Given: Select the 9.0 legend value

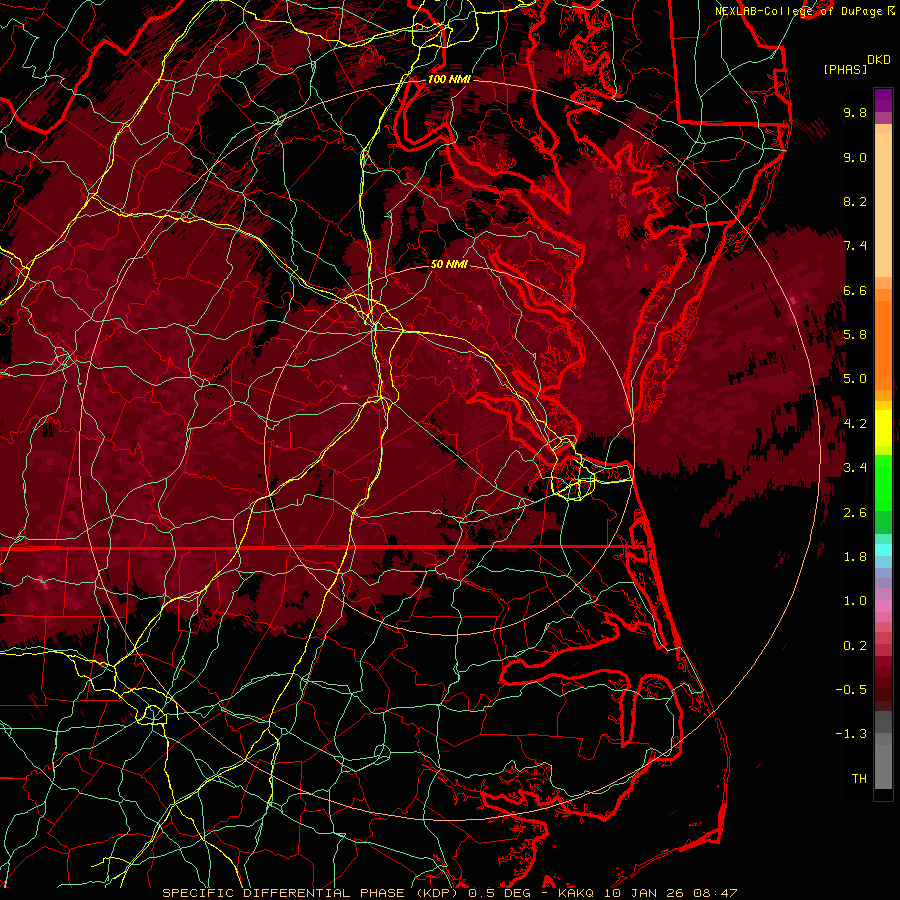Looking at the screenshot, I should click(x=855, y=157).
